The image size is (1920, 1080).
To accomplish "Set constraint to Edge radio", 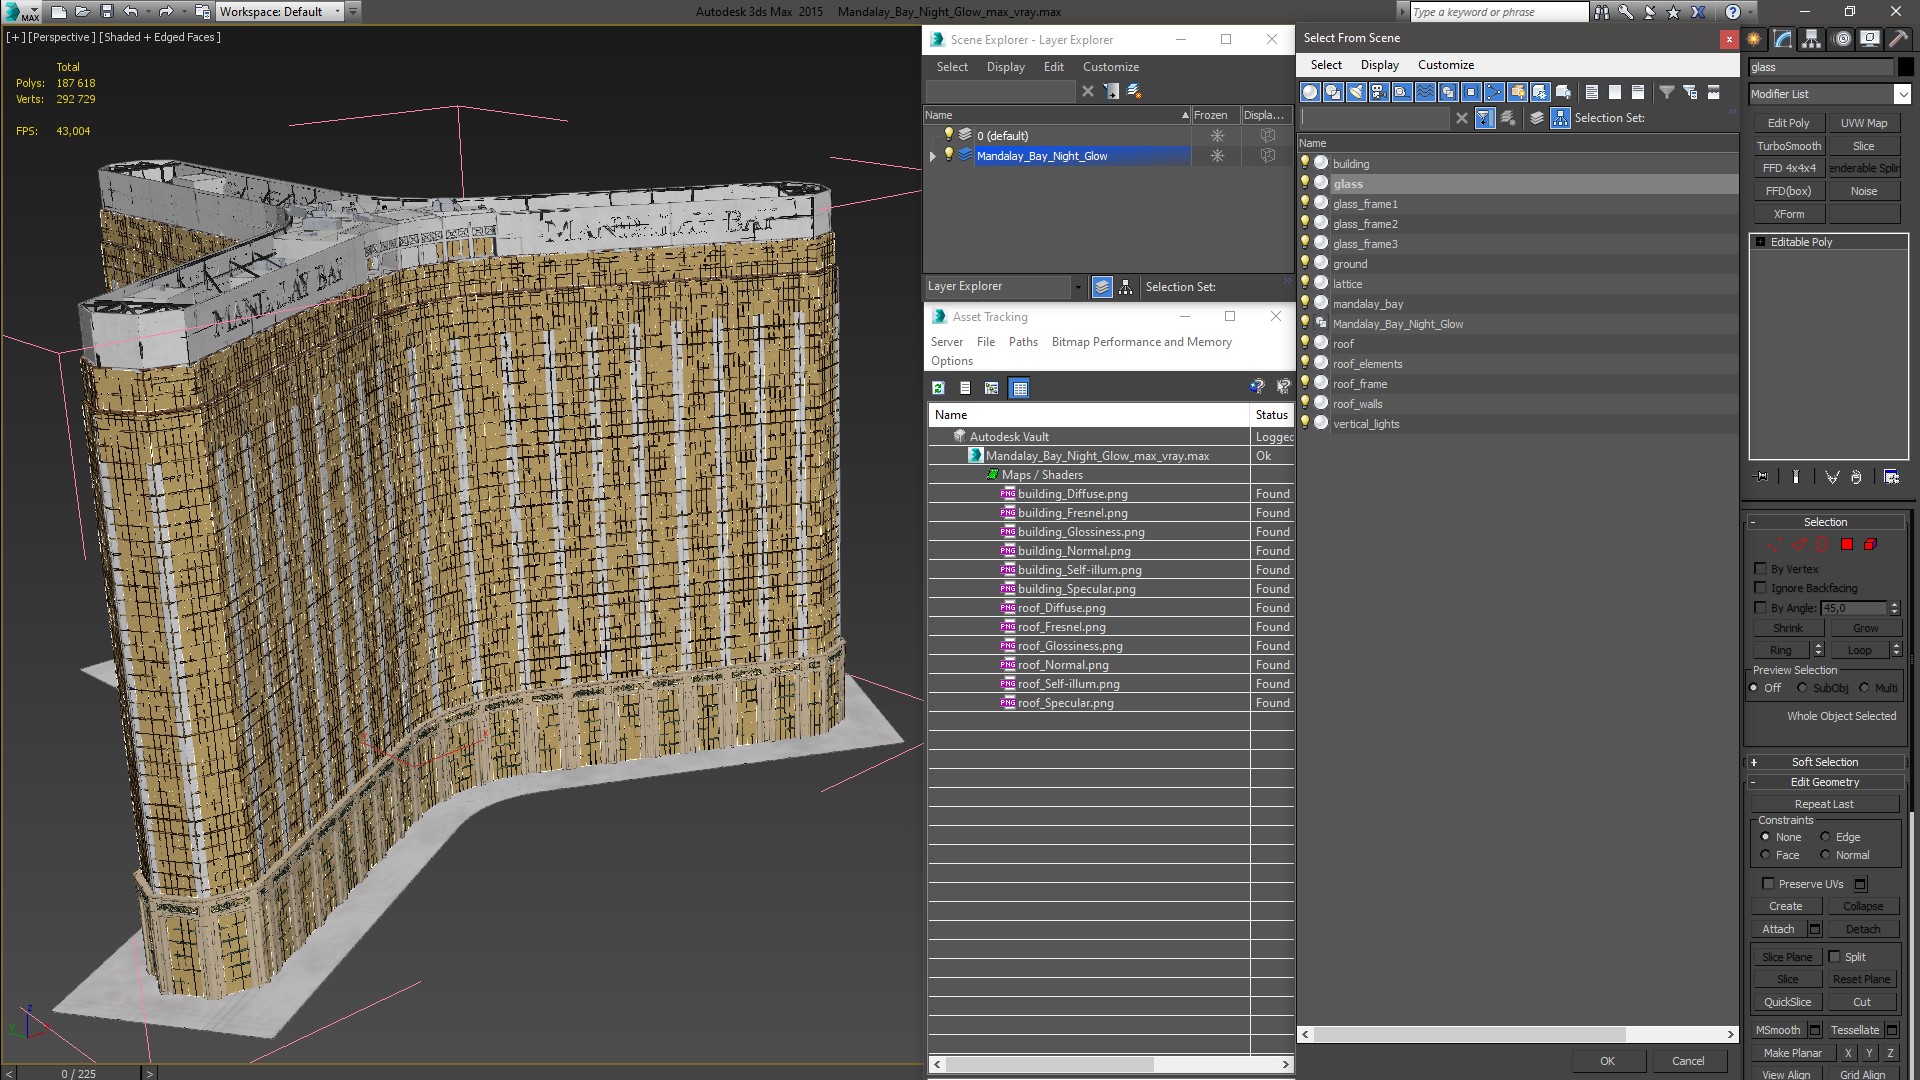I will [1825, 837].
